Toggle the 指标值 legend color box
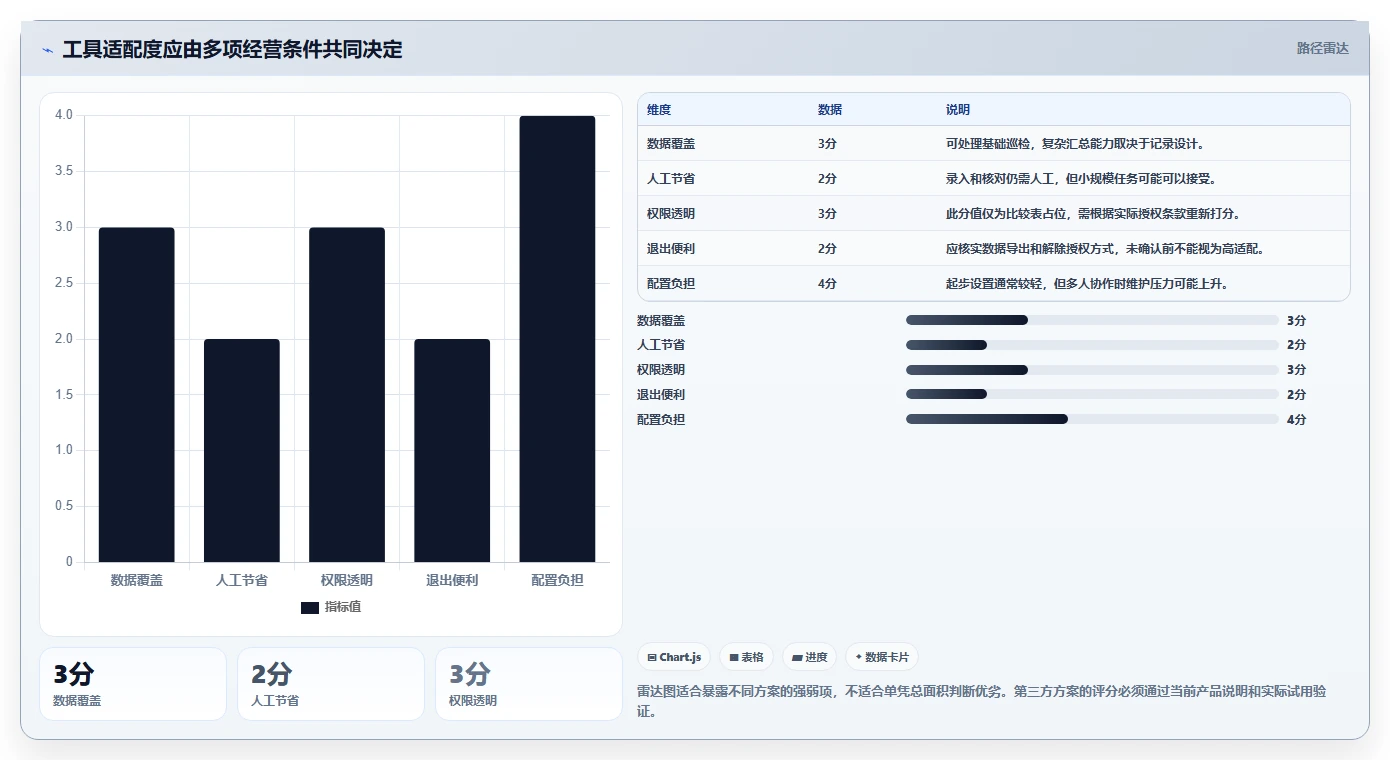 310,607
